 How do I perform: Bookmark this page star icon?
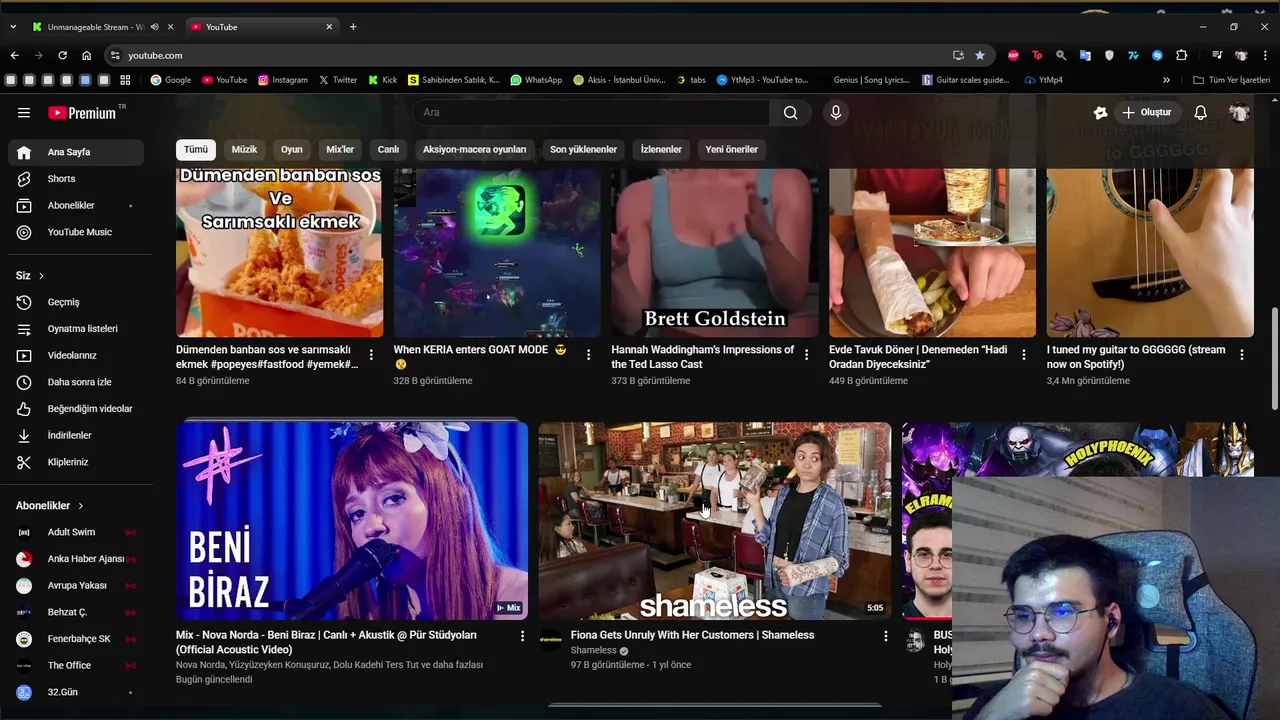[980, 55]
